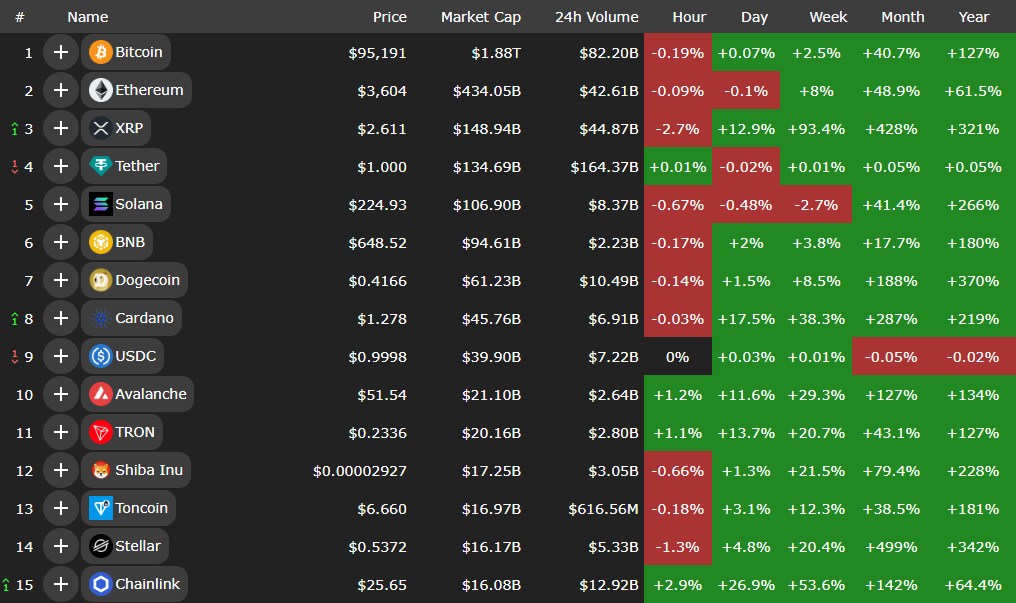Click the Cardano logo icon

tap(101, 318)
